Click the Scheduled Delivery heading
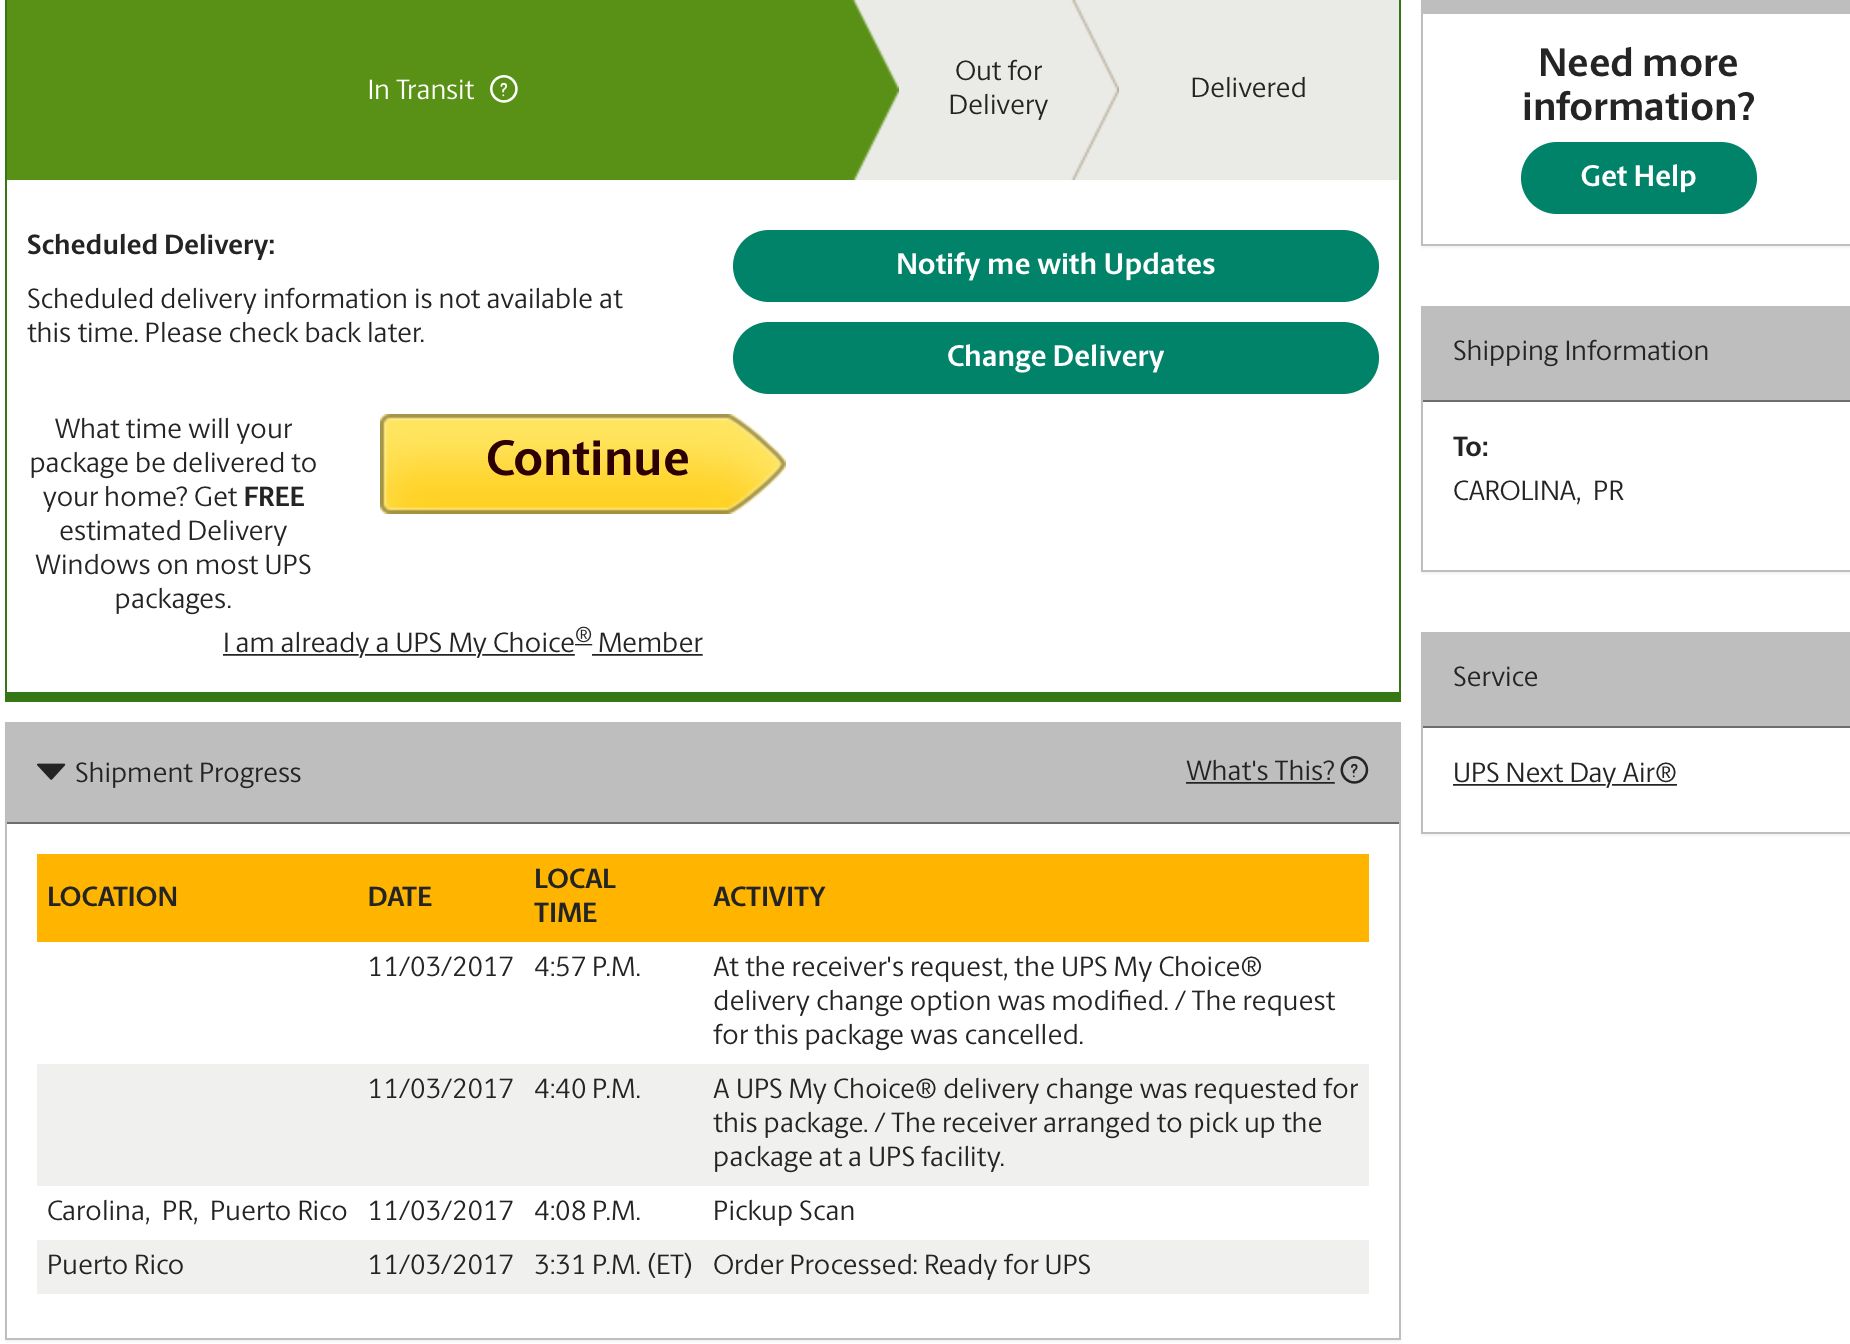The width and height of the screenshot is (1850, 1344). 151,245
